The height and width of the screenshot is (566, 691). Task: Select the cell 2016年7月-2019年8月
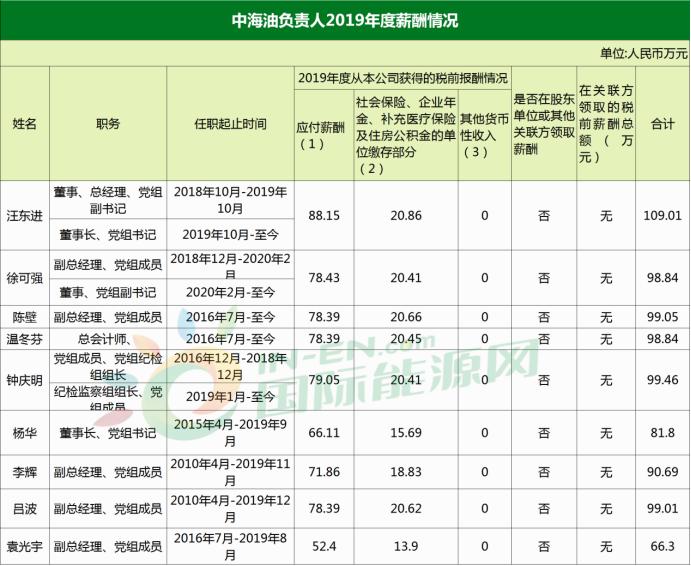[x=230, y=547]
